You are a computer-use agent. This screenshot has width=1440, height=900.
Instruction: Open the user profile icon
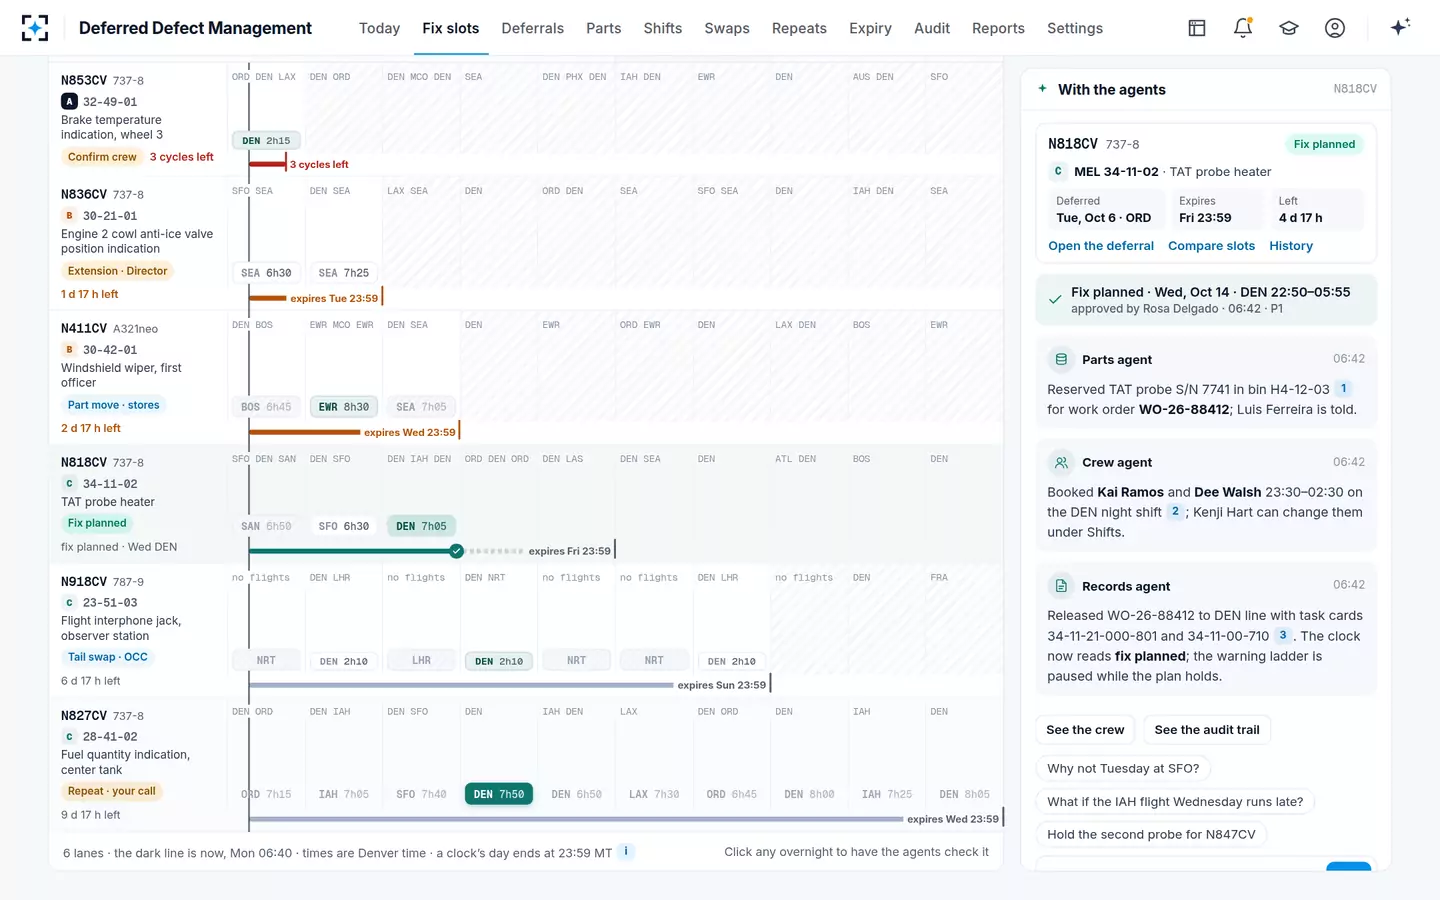(1335, 28)
